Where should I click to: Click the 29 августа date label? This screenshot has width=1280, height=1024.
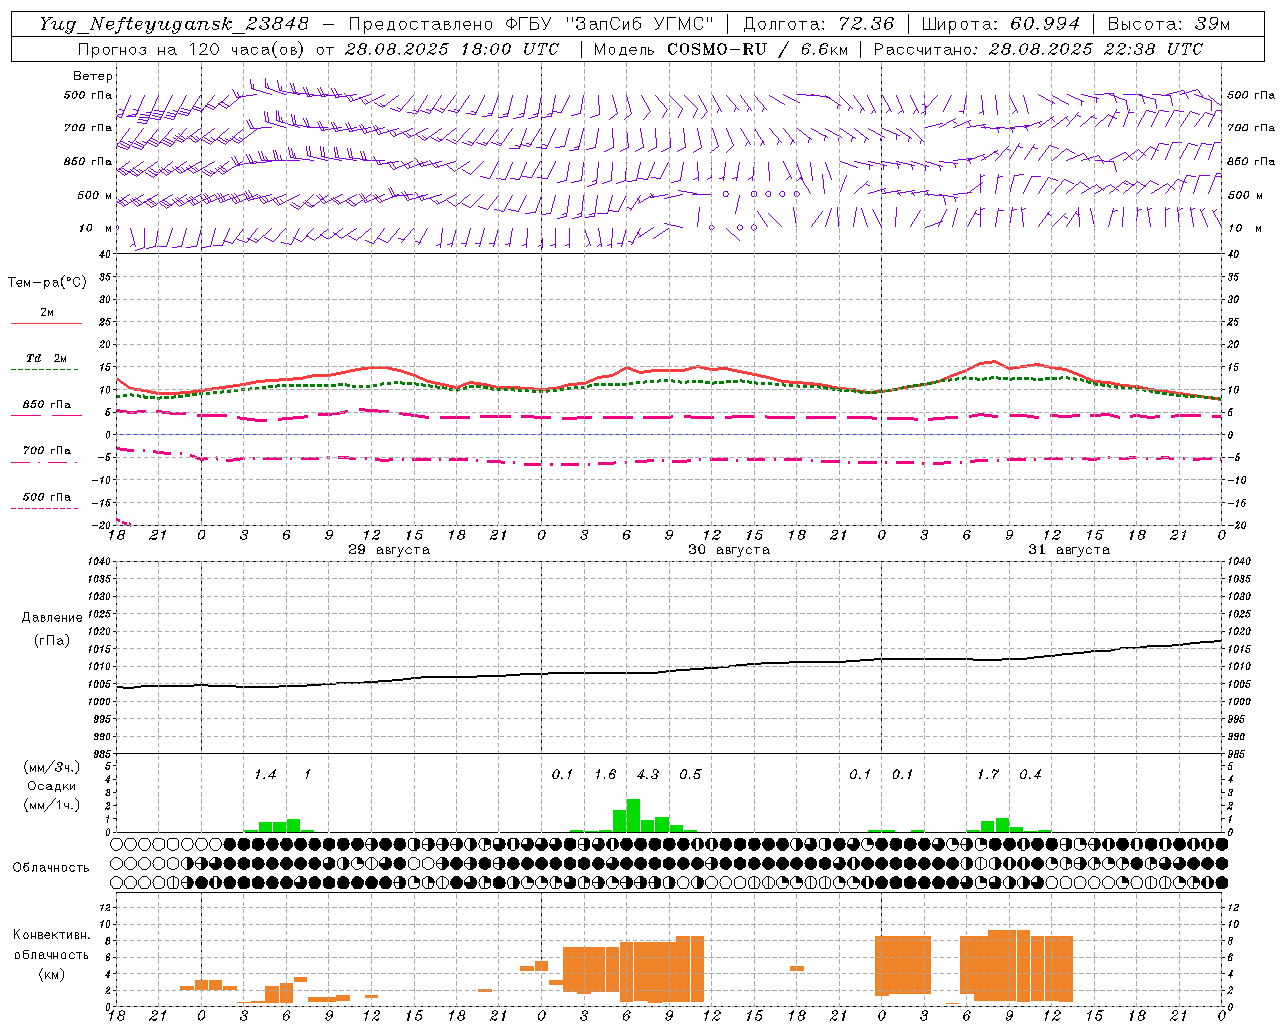pos(389,550)
